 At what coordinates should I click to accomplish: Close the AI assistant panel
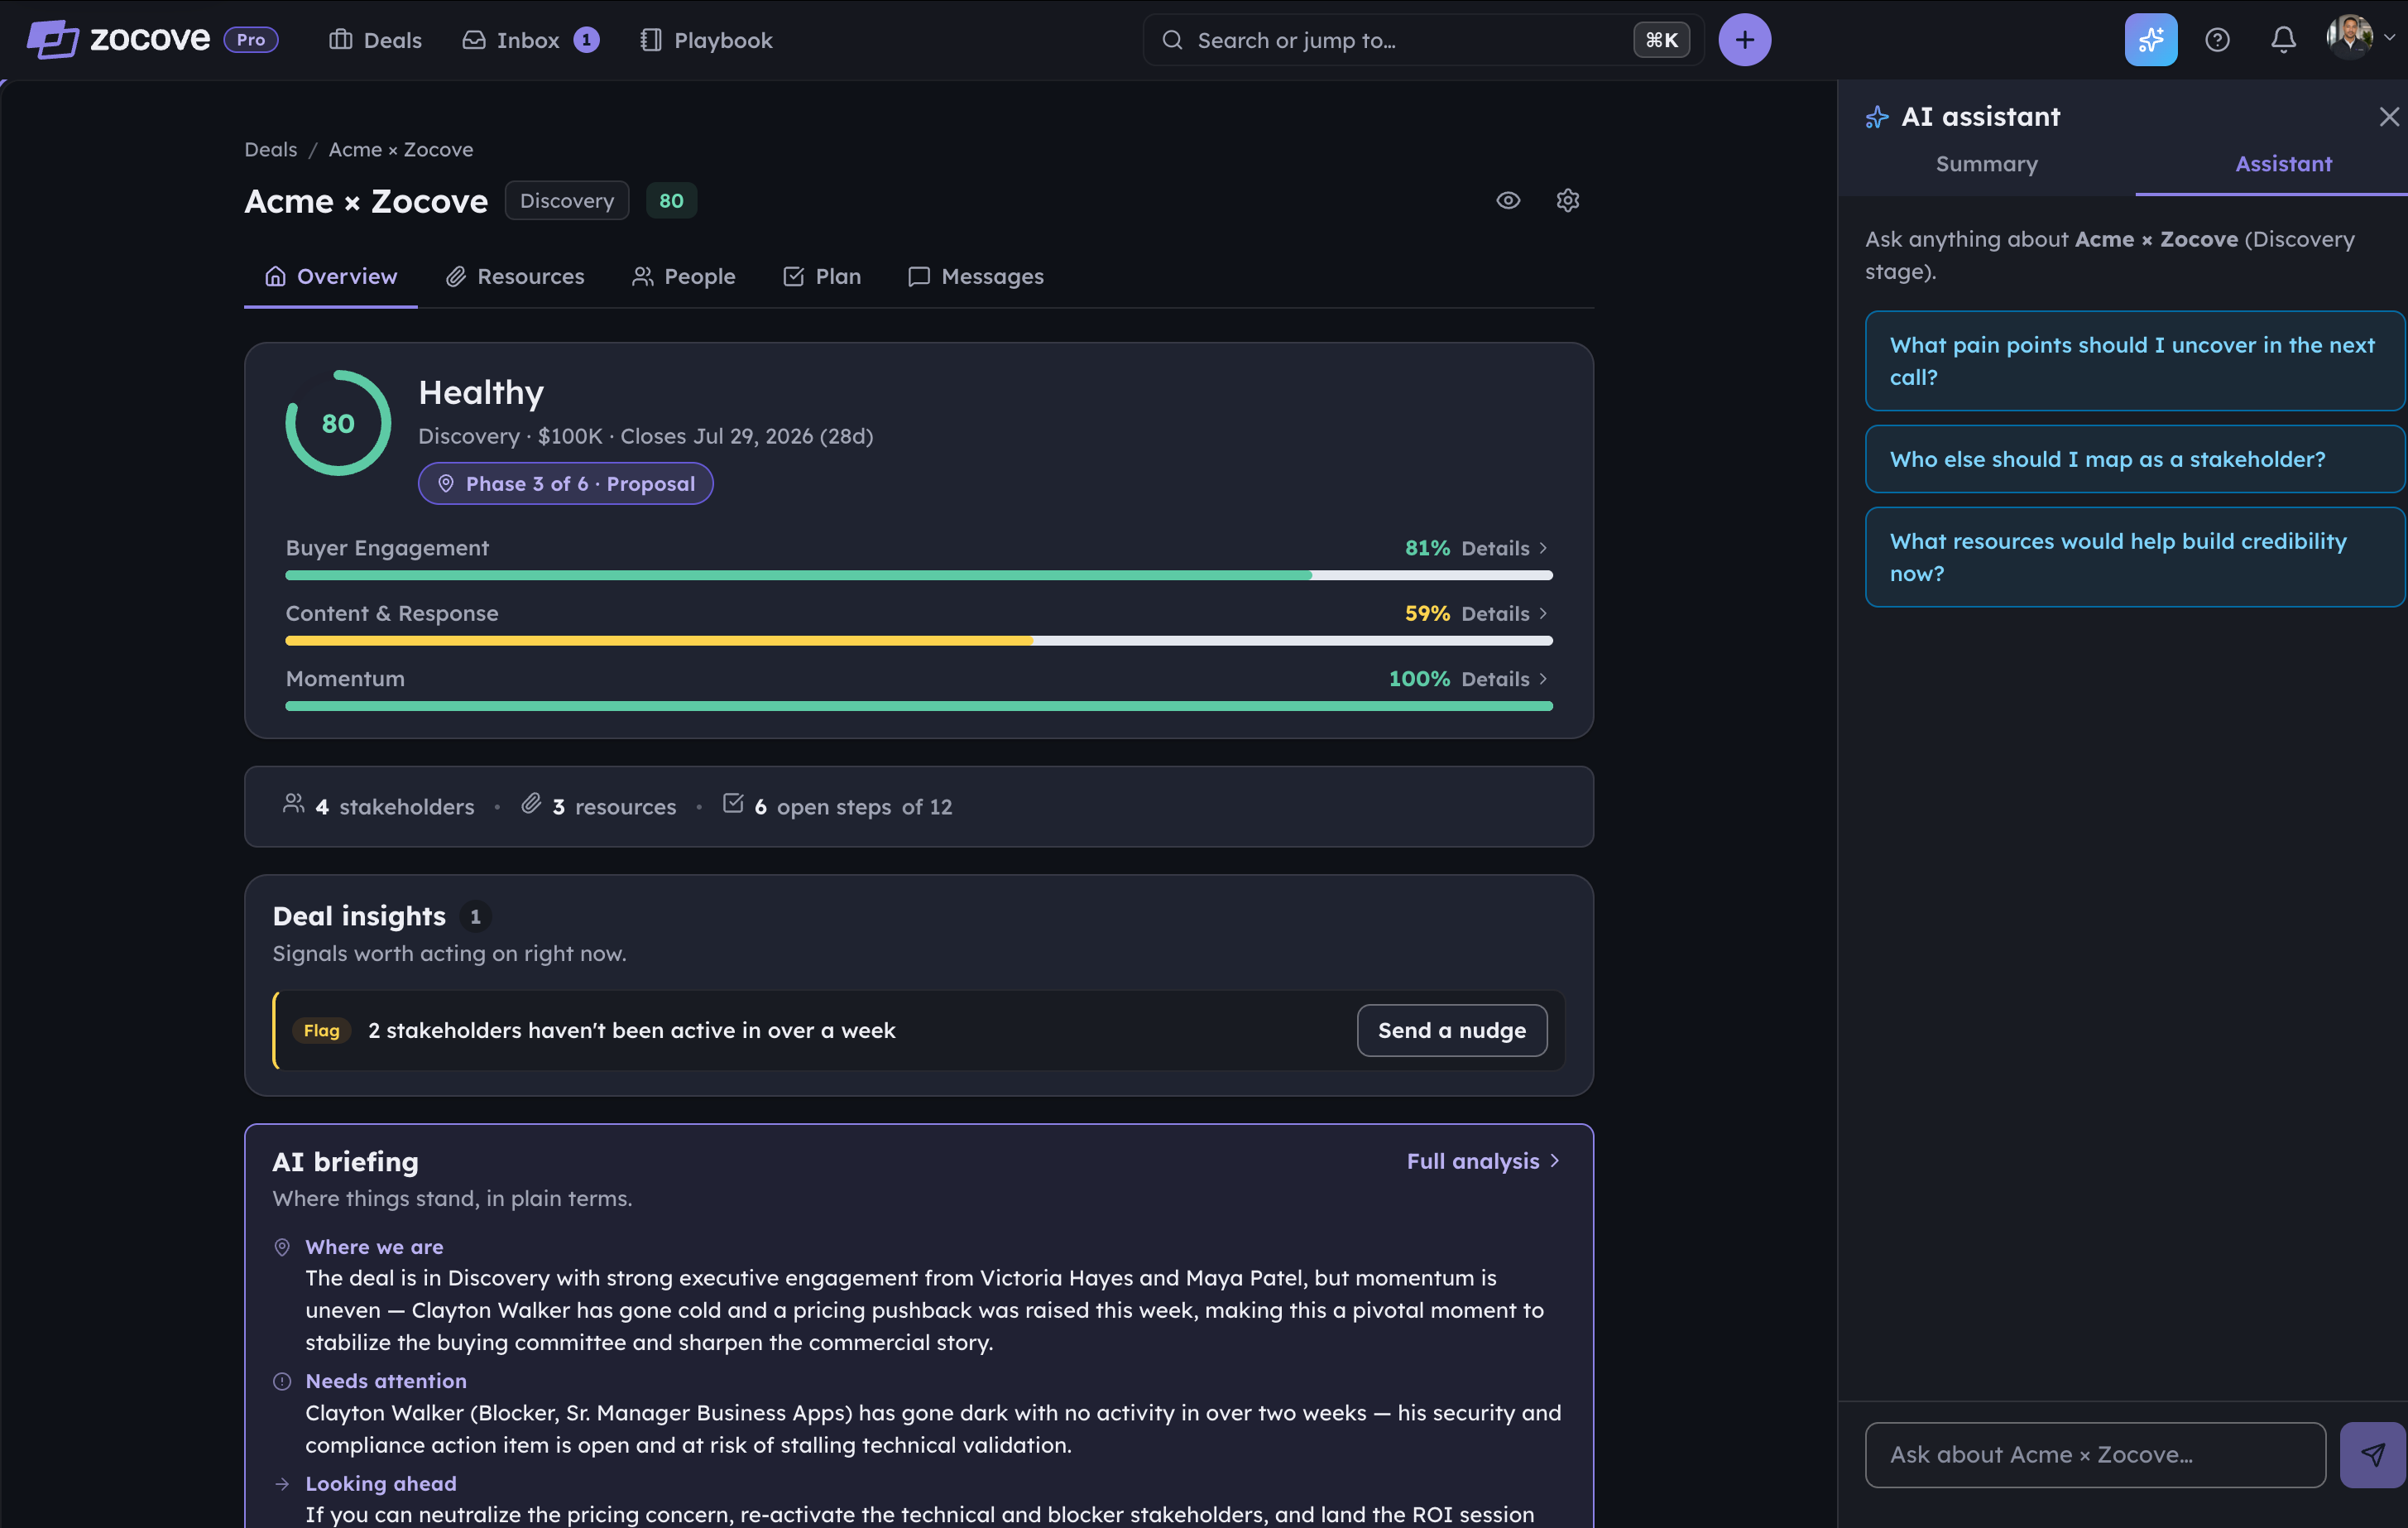2389,117
